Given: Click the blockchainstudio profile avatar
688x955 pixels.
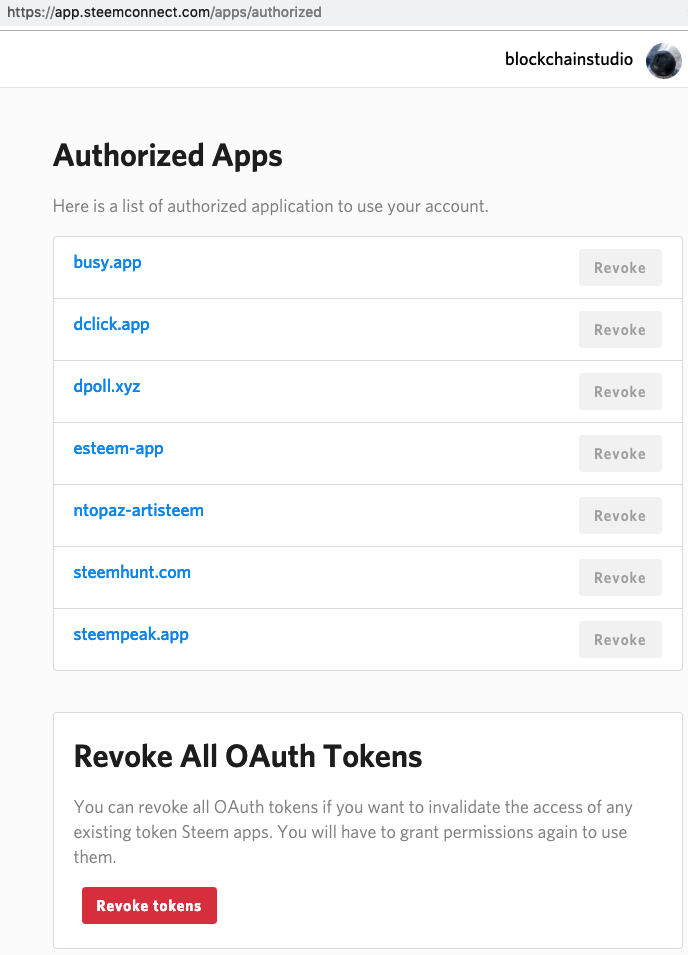Looking at the screenshot, I should point(664,60).
